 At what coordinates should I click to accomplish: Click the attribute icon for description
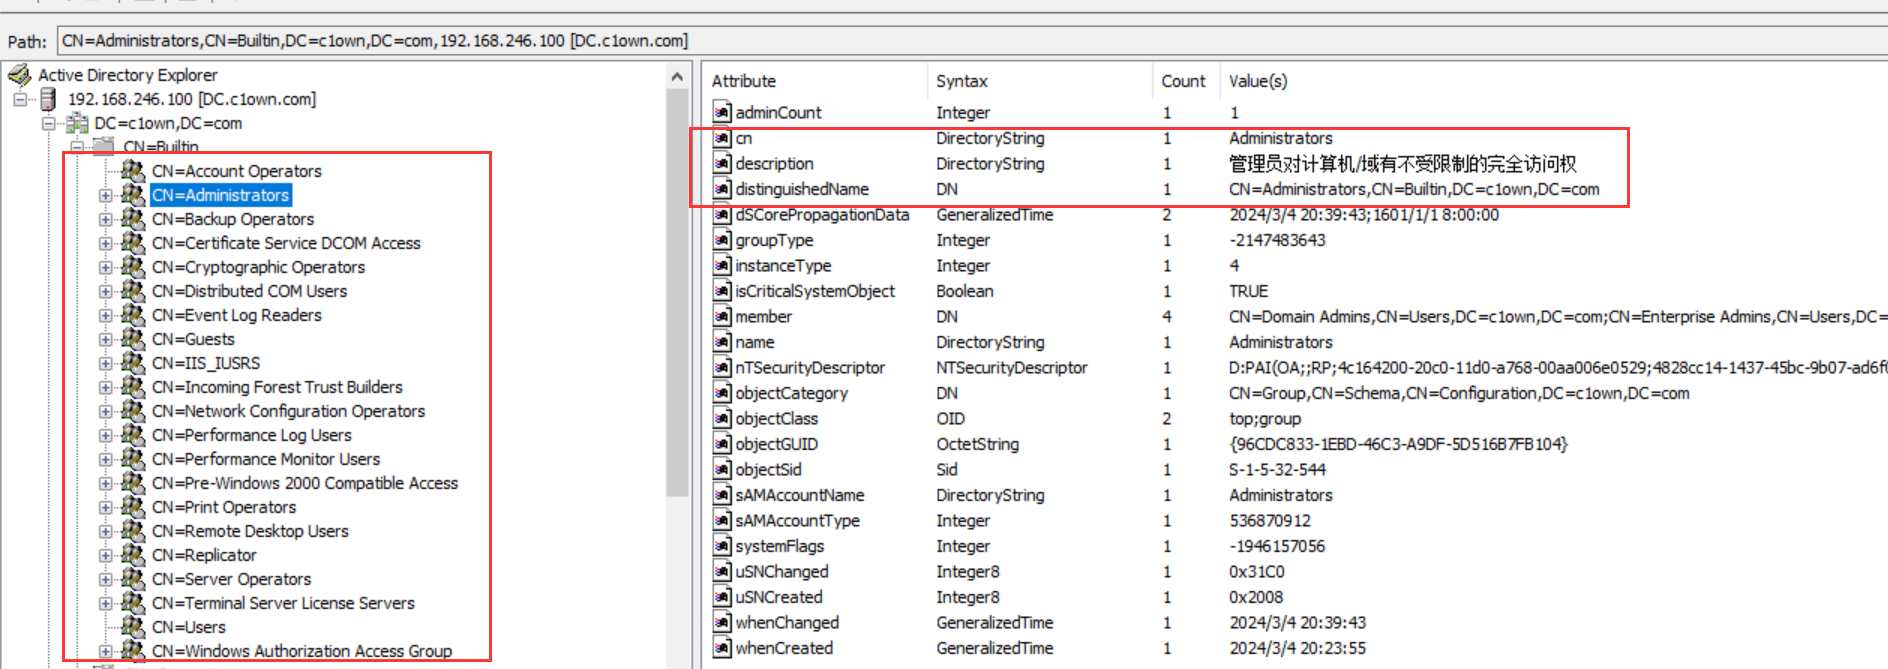pyautogui.click(x=722, y=163)
